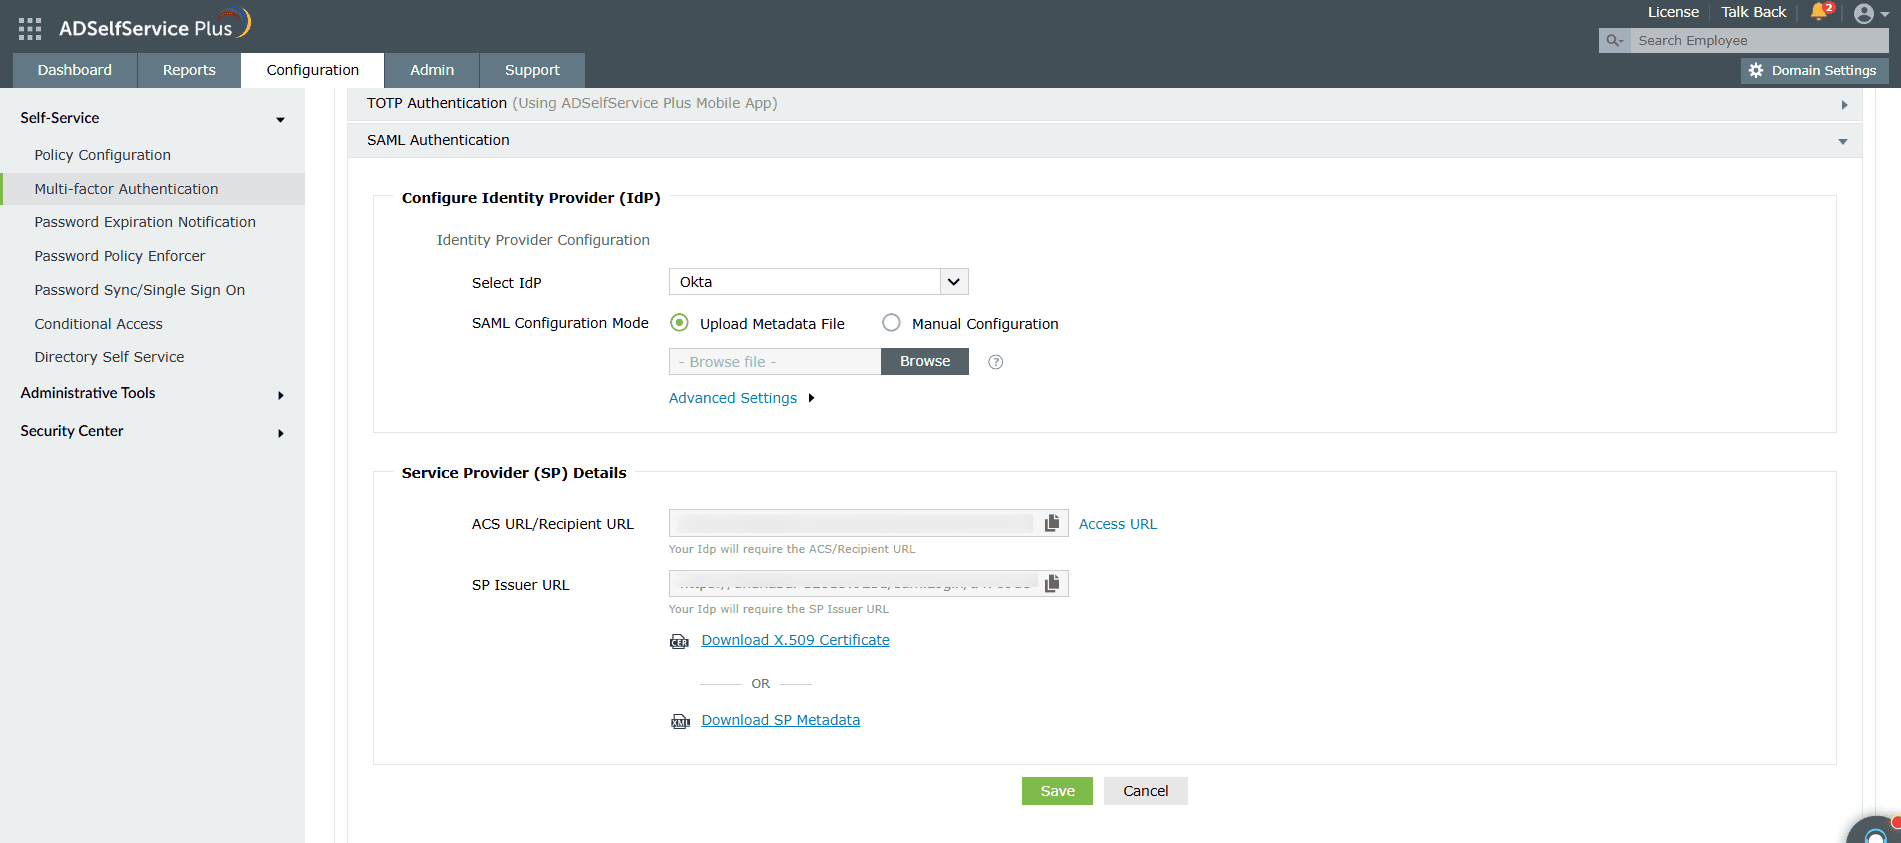Image resolution: width=1901 pixels, height=843 pixels.
Task: Open Password Policy Enforcer
Action: [120, 256]
